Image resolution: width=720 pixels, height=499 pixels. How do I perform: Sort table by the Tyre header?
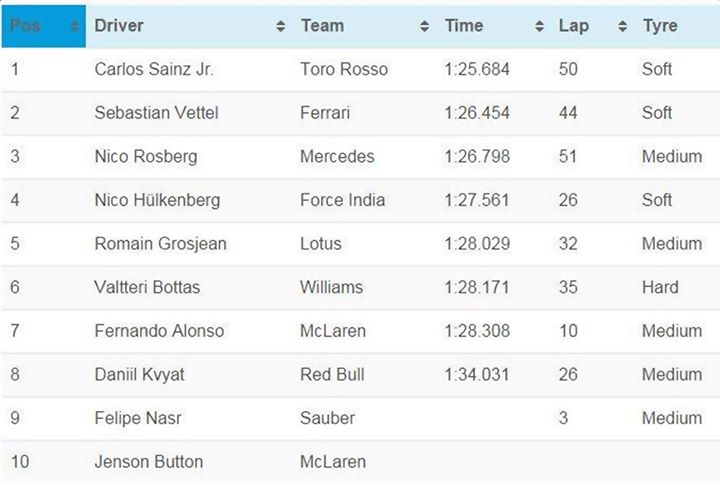pos(659,26)
